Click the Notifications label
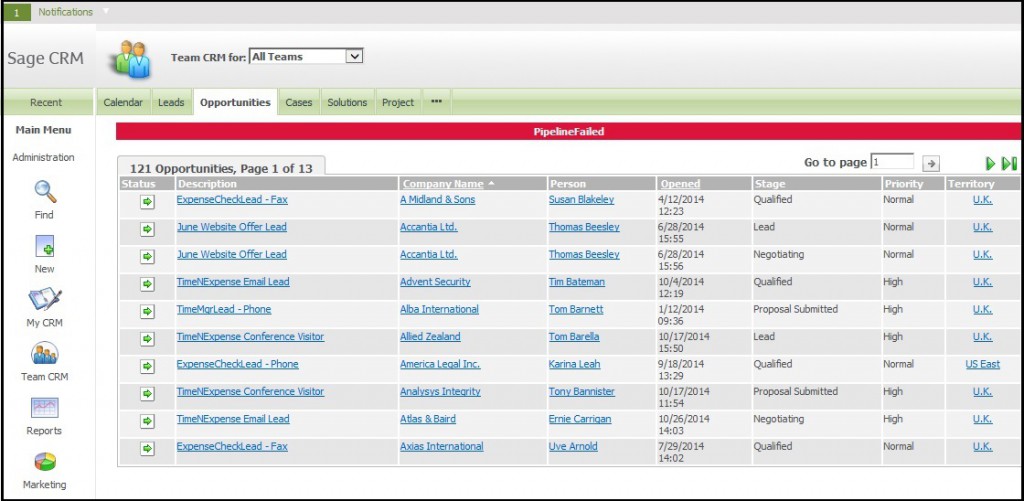Image resolution: width=1024 pixels, height=501 pixels. click(x=65, y=12)
